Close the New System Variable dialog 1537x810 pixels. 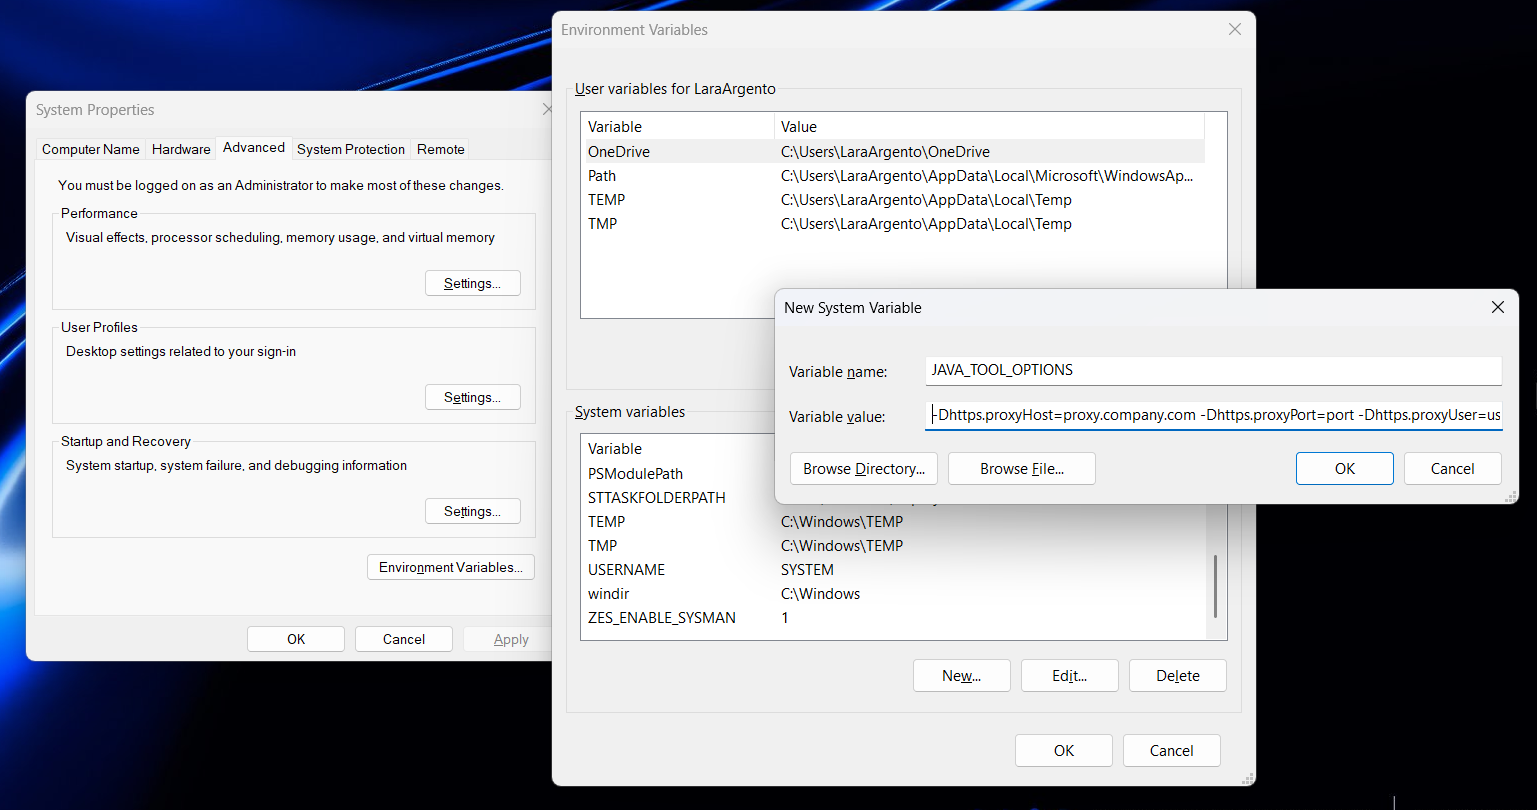(x=1497, y=308)
